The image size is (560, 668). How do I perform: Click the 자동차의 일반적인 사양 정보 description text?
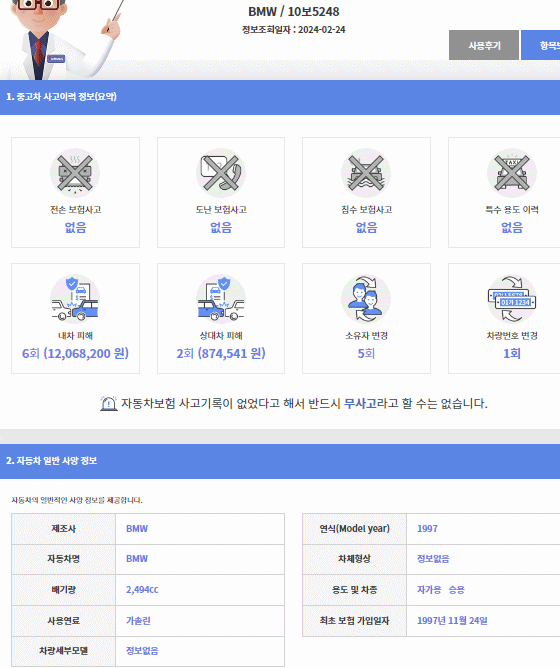tap(77, 500)
